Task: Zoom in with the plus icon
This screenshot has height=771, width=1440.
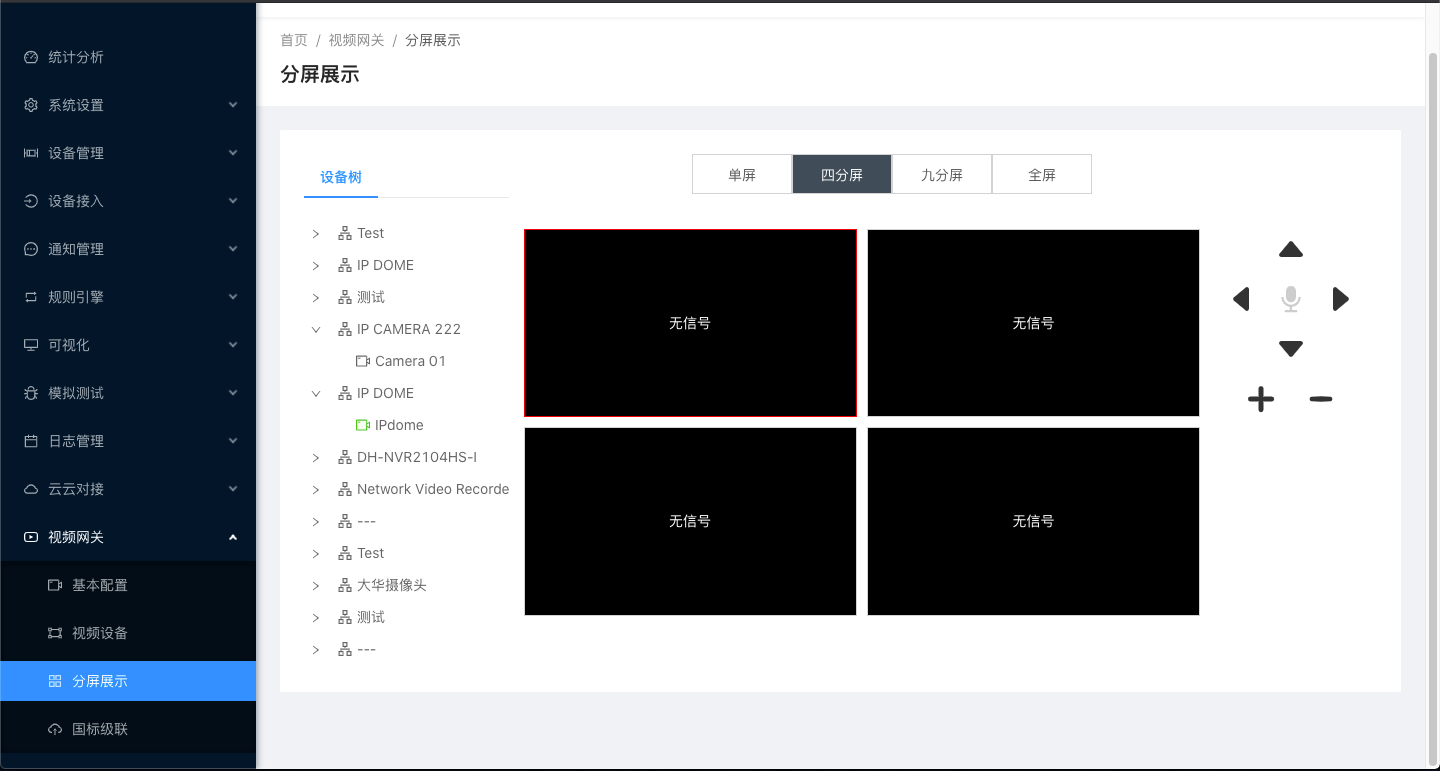Action: click(x=1261, y=400)
